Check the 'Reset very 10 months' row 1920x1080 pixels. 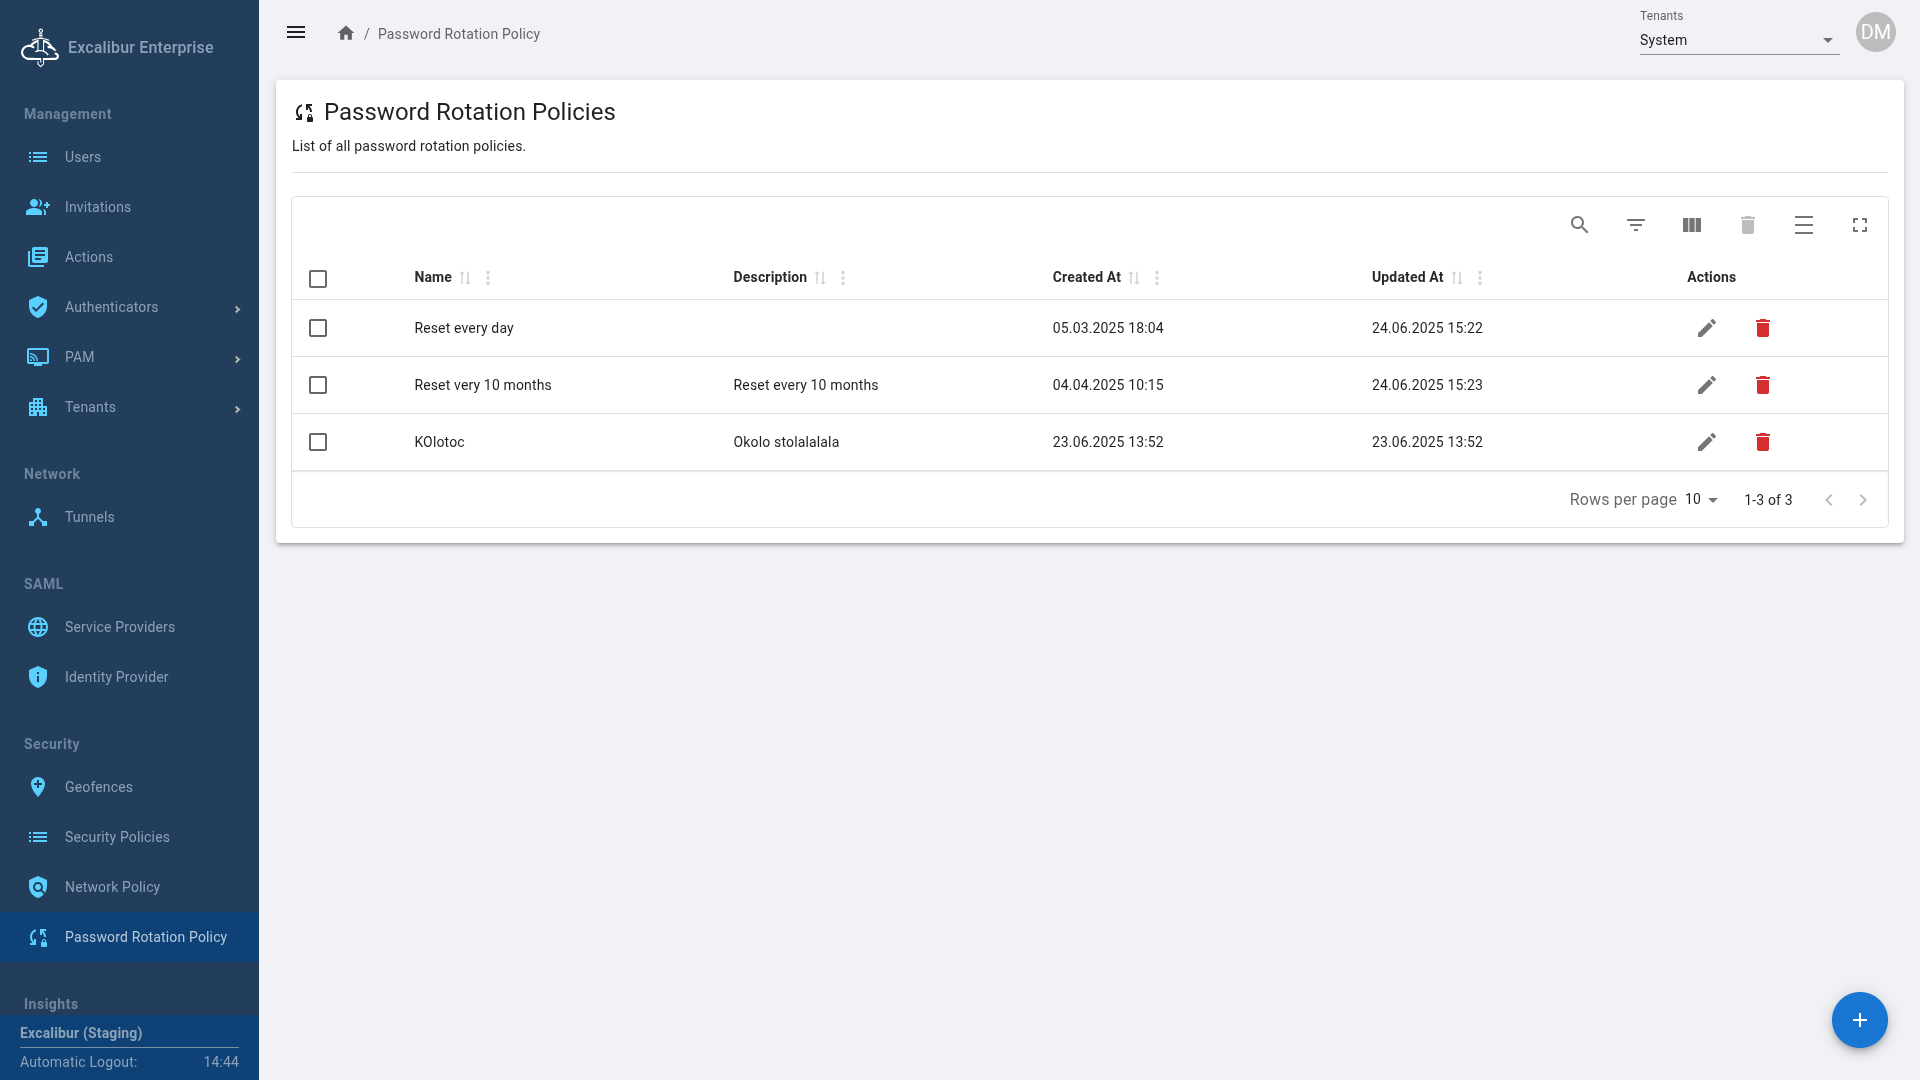(x=318, y=385)
